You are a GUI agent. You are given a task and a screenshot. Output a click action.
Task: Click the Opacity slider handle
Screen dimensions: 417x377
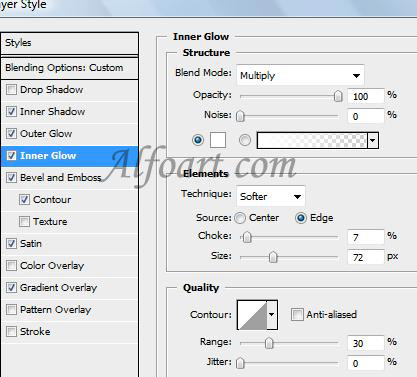pos(338,96)
